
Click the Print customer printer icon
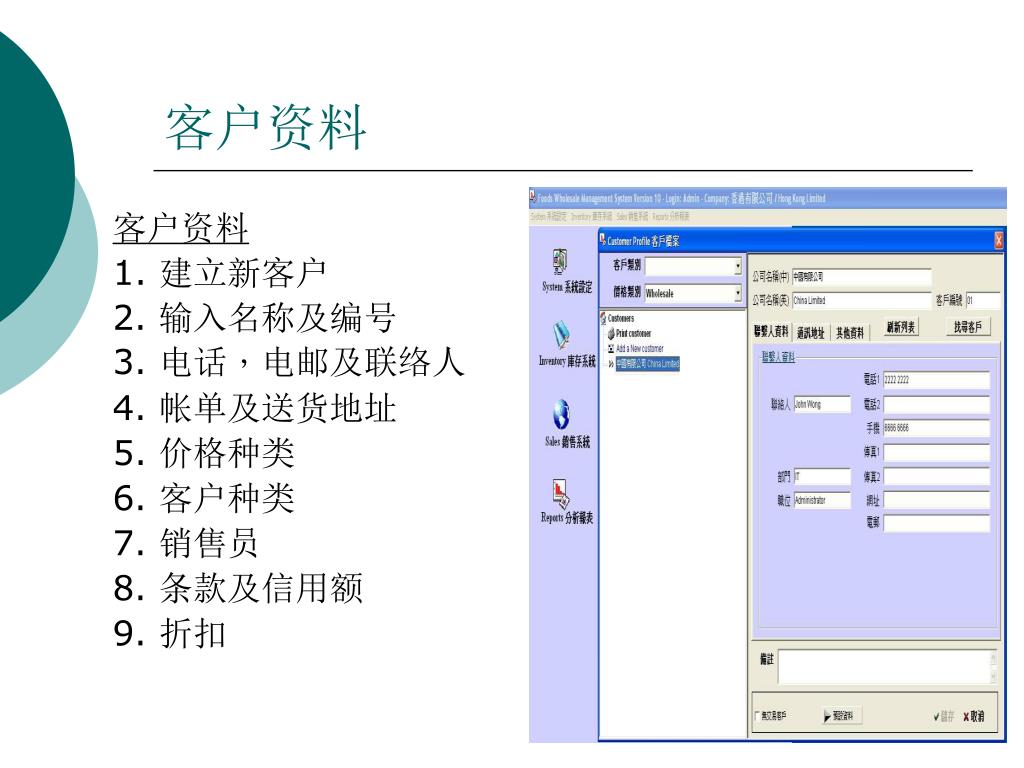tap(611, 334)
